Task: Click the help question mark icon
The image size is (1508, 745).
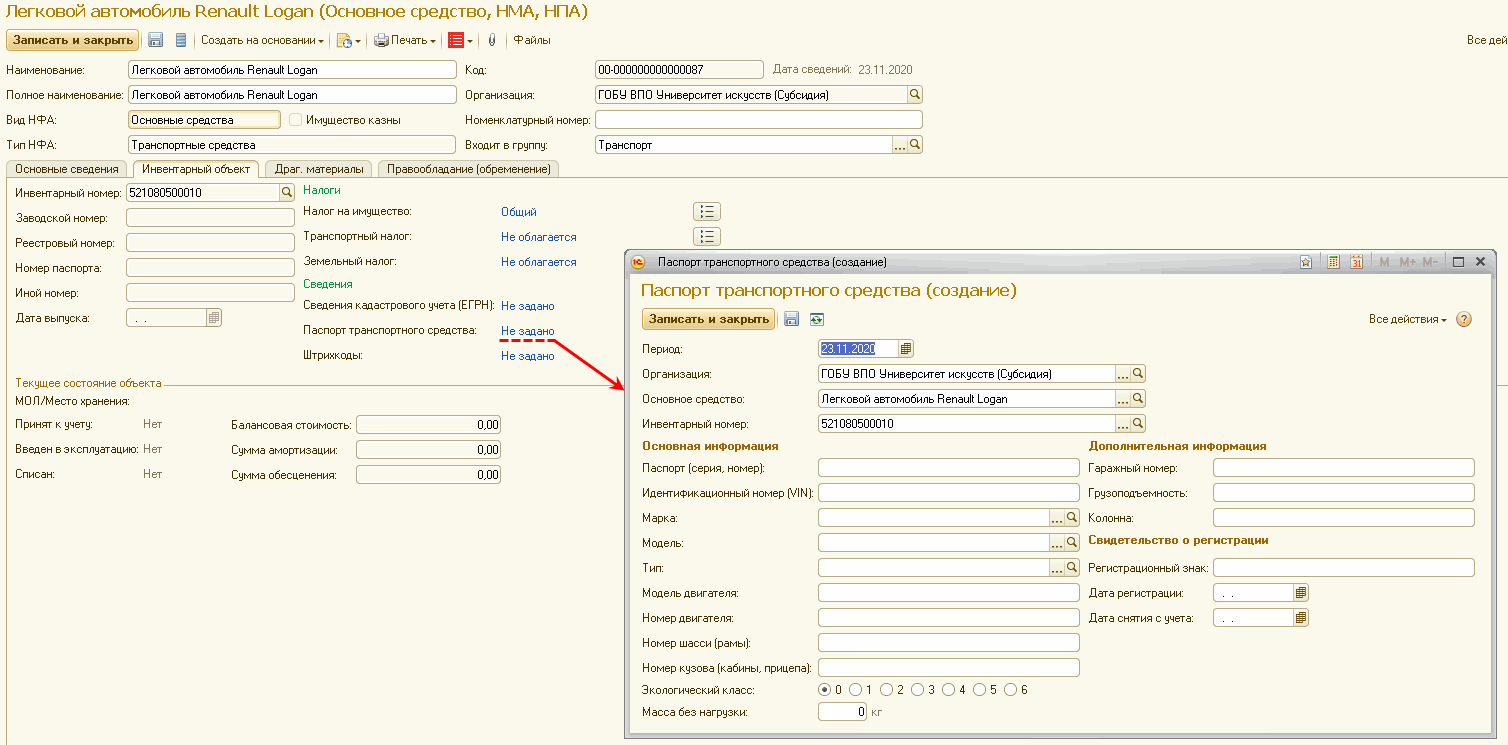Action: (1464, 319)
